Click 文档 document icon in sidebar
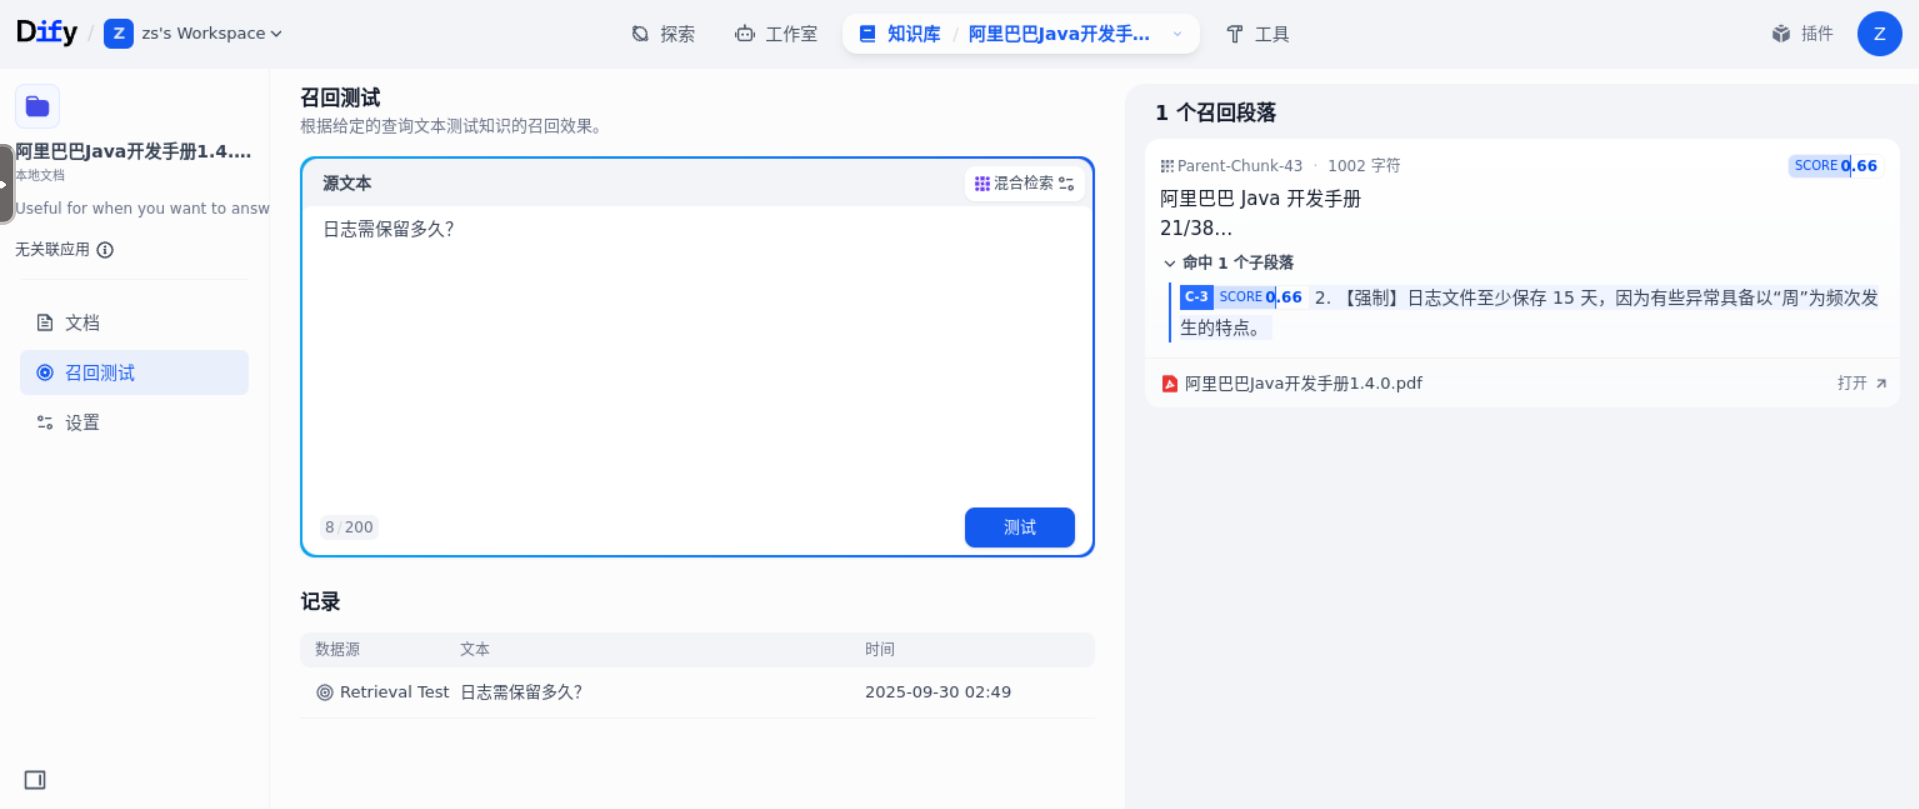 (x=45, y=323)
